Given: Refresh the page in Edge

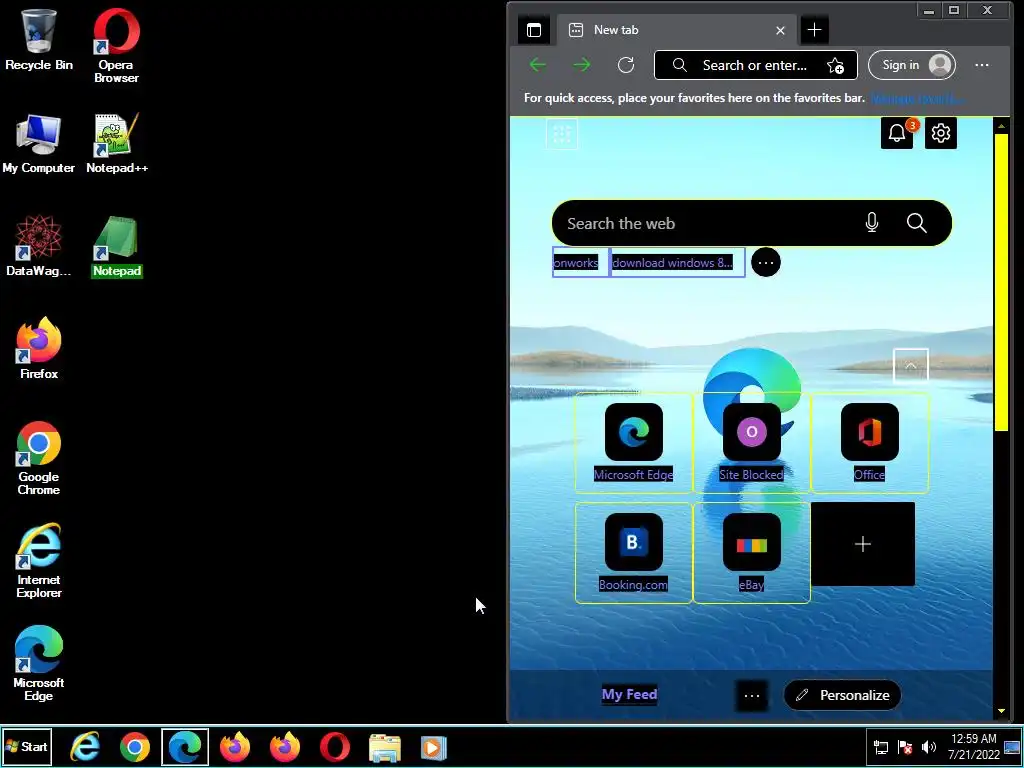Looking at the screenshot, I should pos(626,65).
